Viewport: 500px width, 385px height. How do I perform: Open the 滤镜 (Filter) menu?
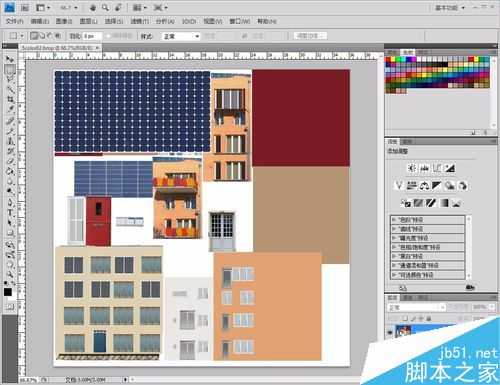[139, 21]
